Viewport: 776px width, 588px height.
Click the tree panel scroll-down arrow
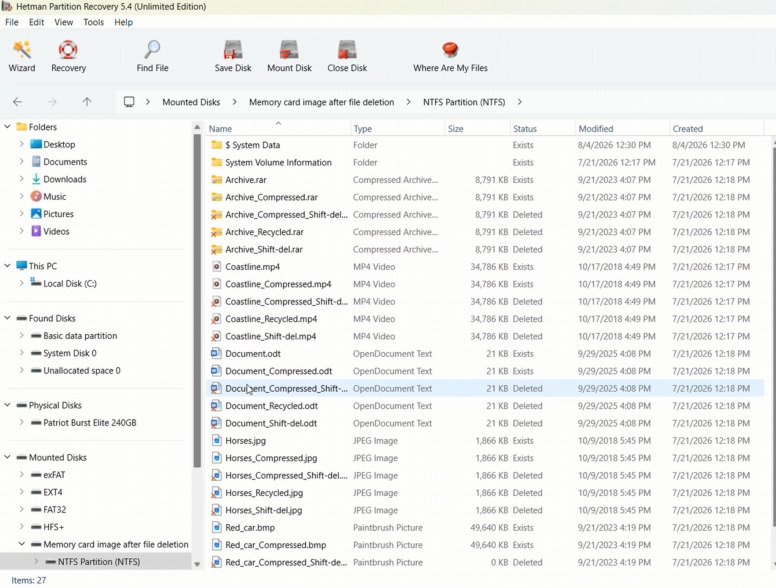[x=197, y=564]
